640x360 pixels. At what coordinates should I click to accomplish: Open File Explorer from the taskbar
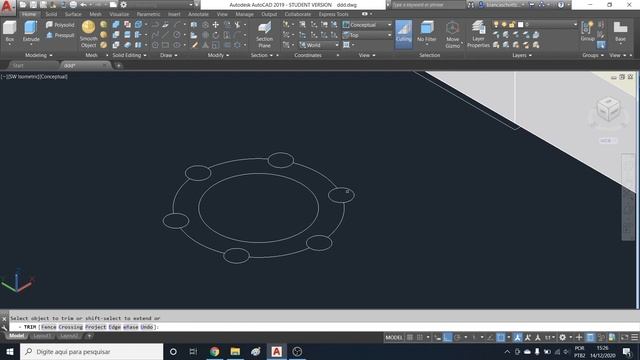pyautogui.click(x=235, y=351)
